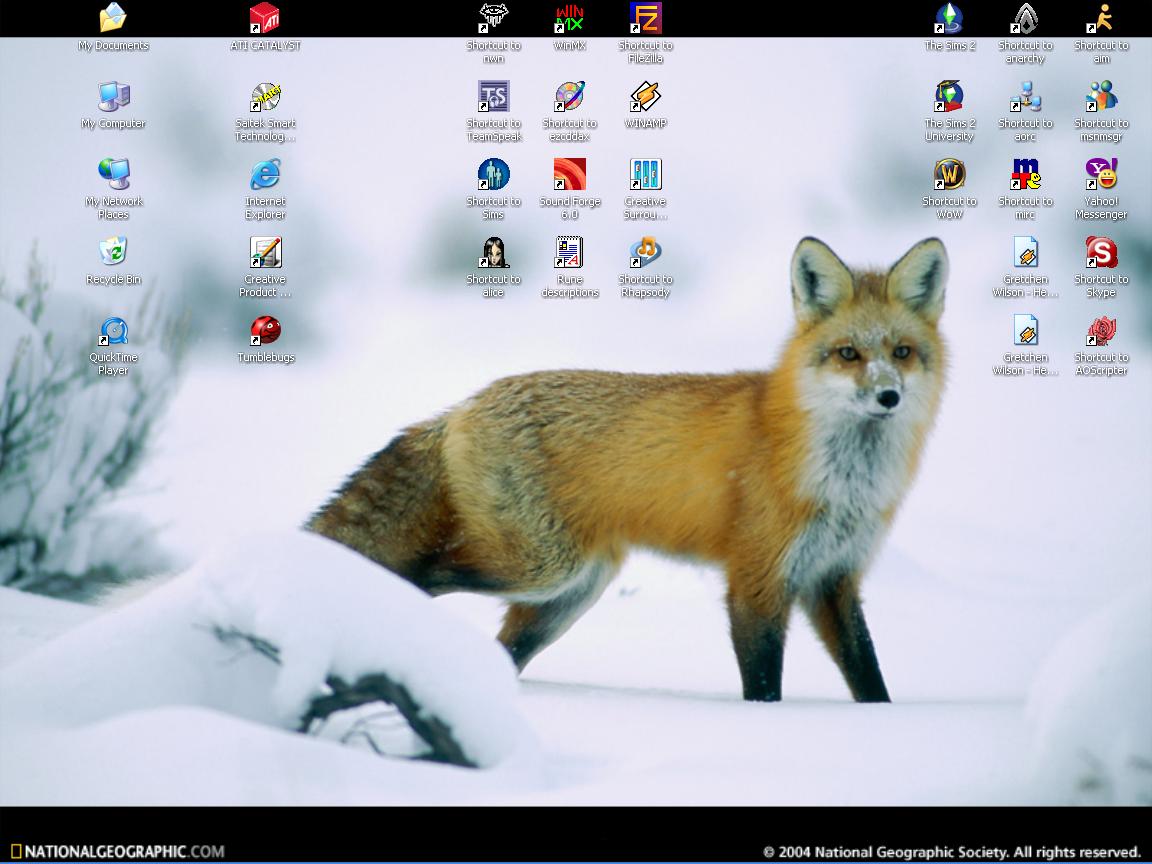Open the Rune descriptions document
Screen dimensions: 1152x864
pyautogui.click(x=569, y=253)
